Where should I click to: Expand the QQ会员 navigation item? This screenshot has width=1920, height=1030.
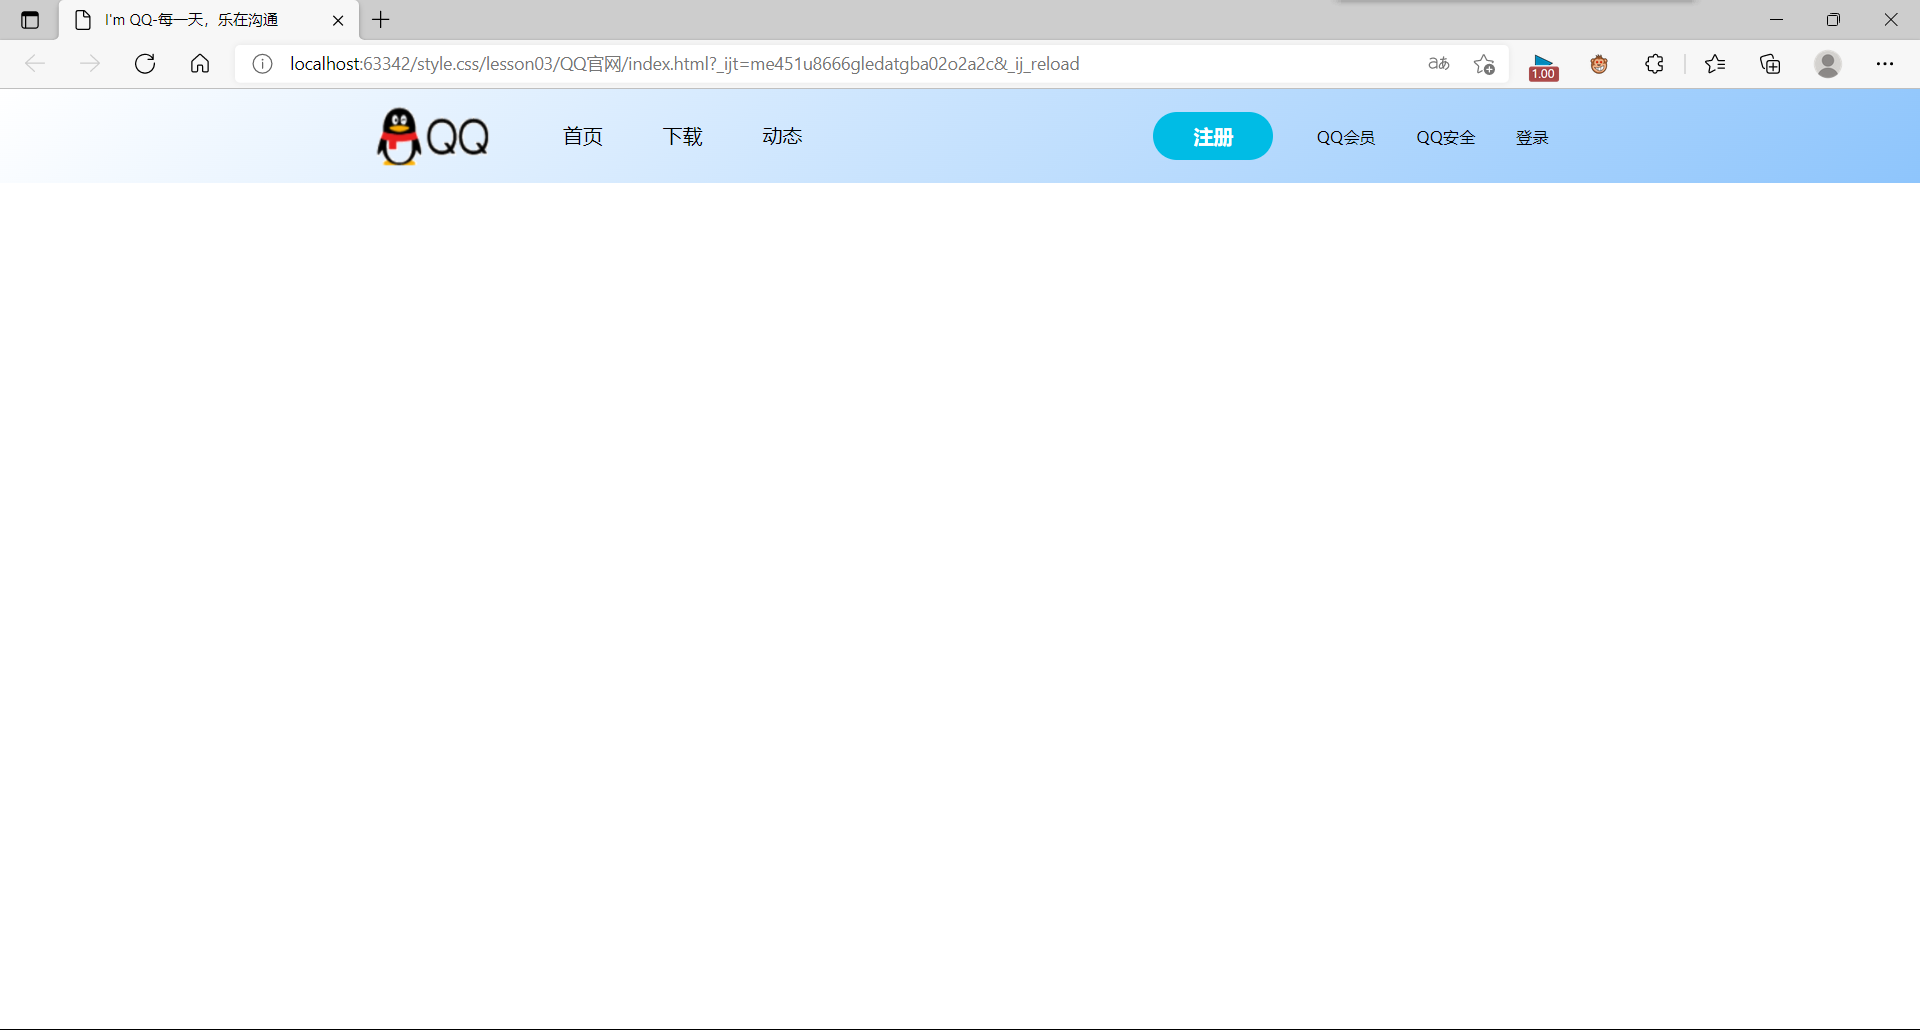click(x=1345, y=137)
